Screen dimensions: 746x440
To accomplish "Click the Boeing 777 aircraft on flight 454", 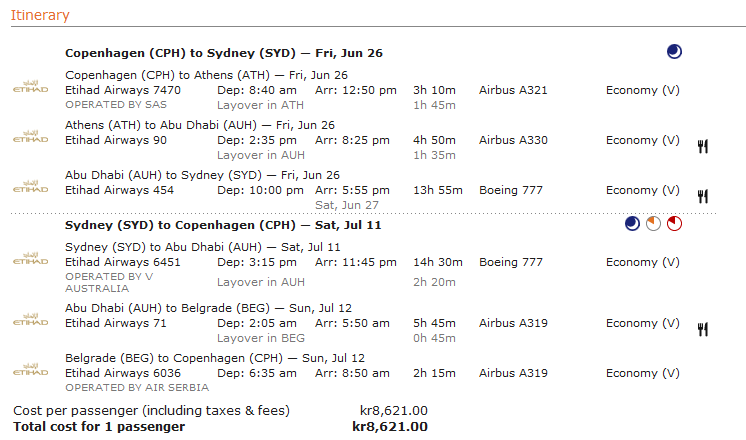I will click(x=511, y=190).
